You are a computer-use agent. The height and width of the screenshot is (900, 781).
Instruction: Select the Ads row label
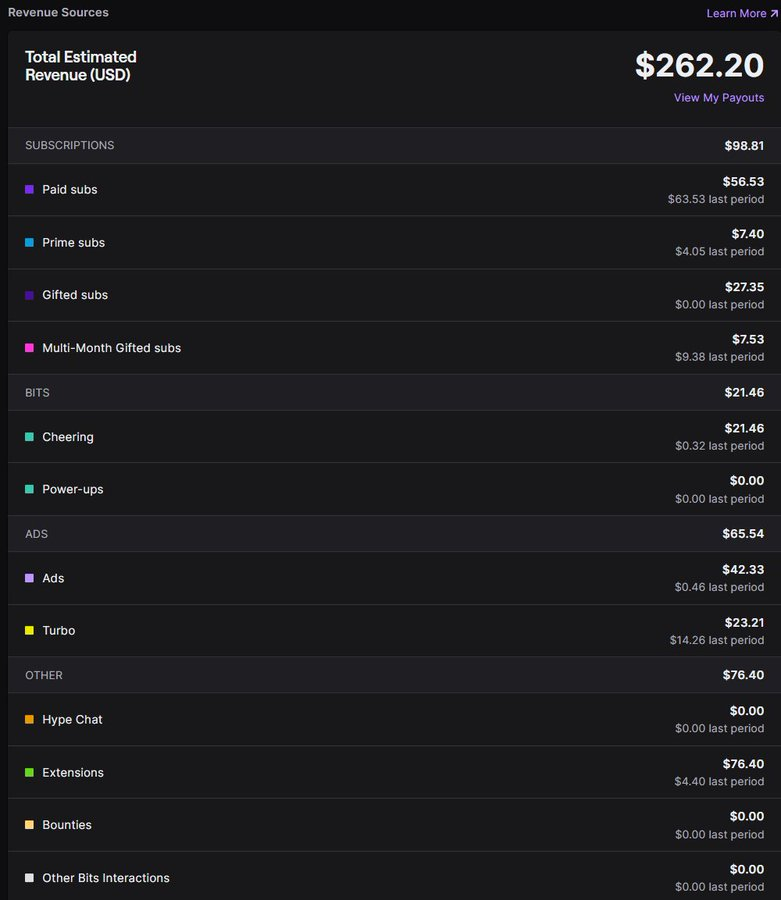tap(53, 578)
